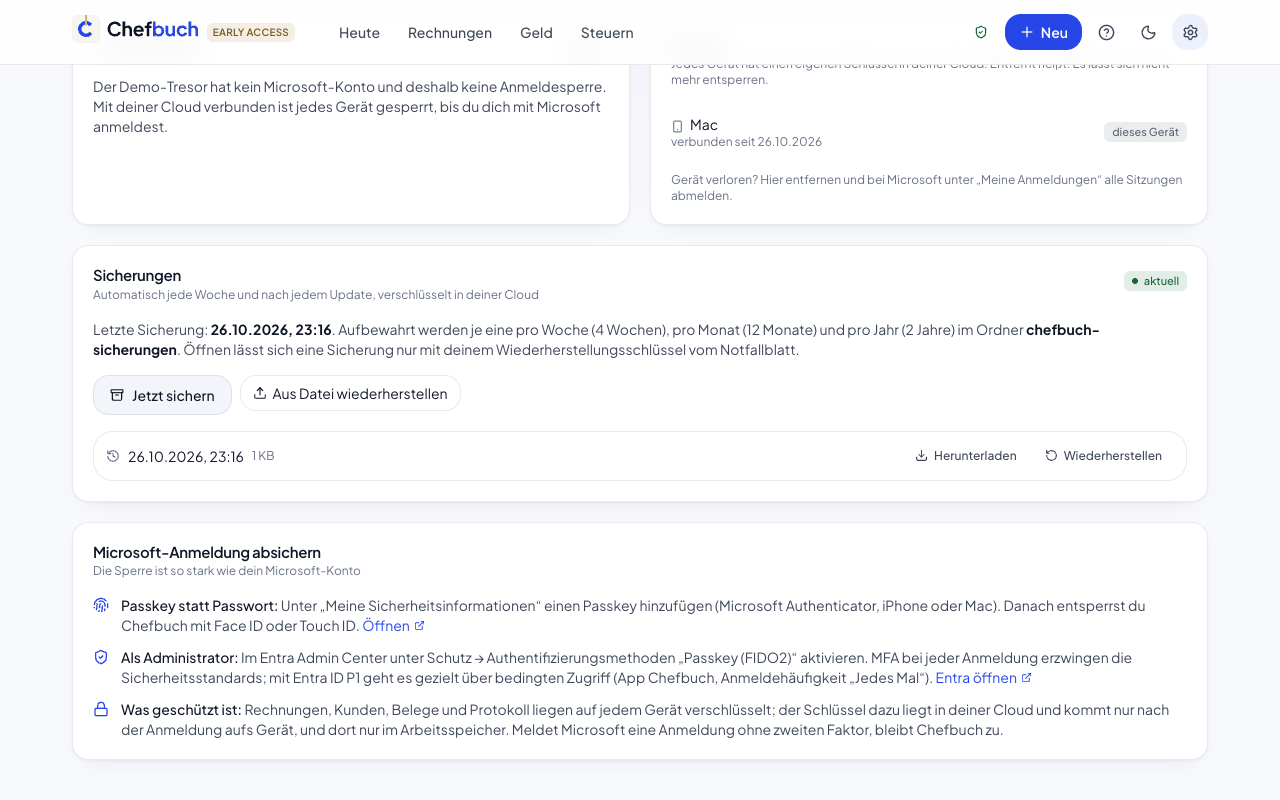Switch to the Geld tab
Viewport: 1280px width, 800px height.
[536, 32]
